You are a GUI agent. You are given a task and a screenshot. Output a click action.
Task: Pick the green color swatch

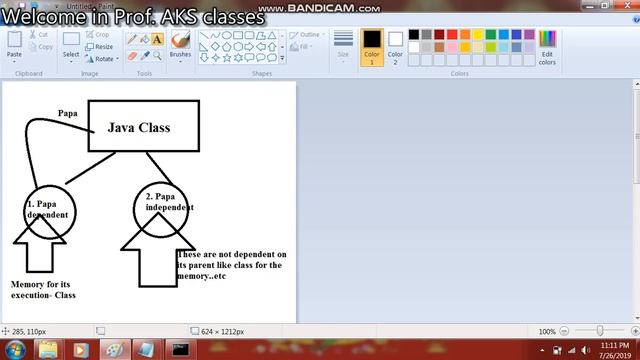click(491, 35)
